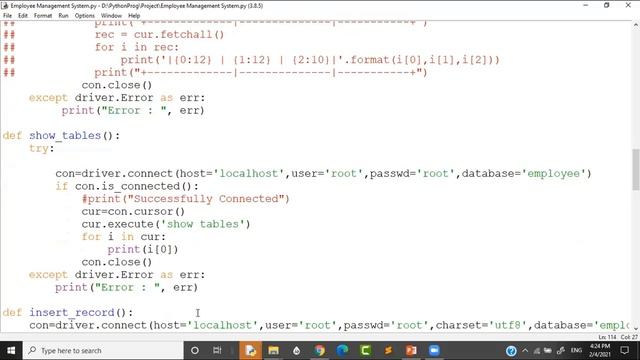Open Sublime Text from the taskbar
Image resolution: width=640 pixels, height=360 pixels.
point(388,351)
